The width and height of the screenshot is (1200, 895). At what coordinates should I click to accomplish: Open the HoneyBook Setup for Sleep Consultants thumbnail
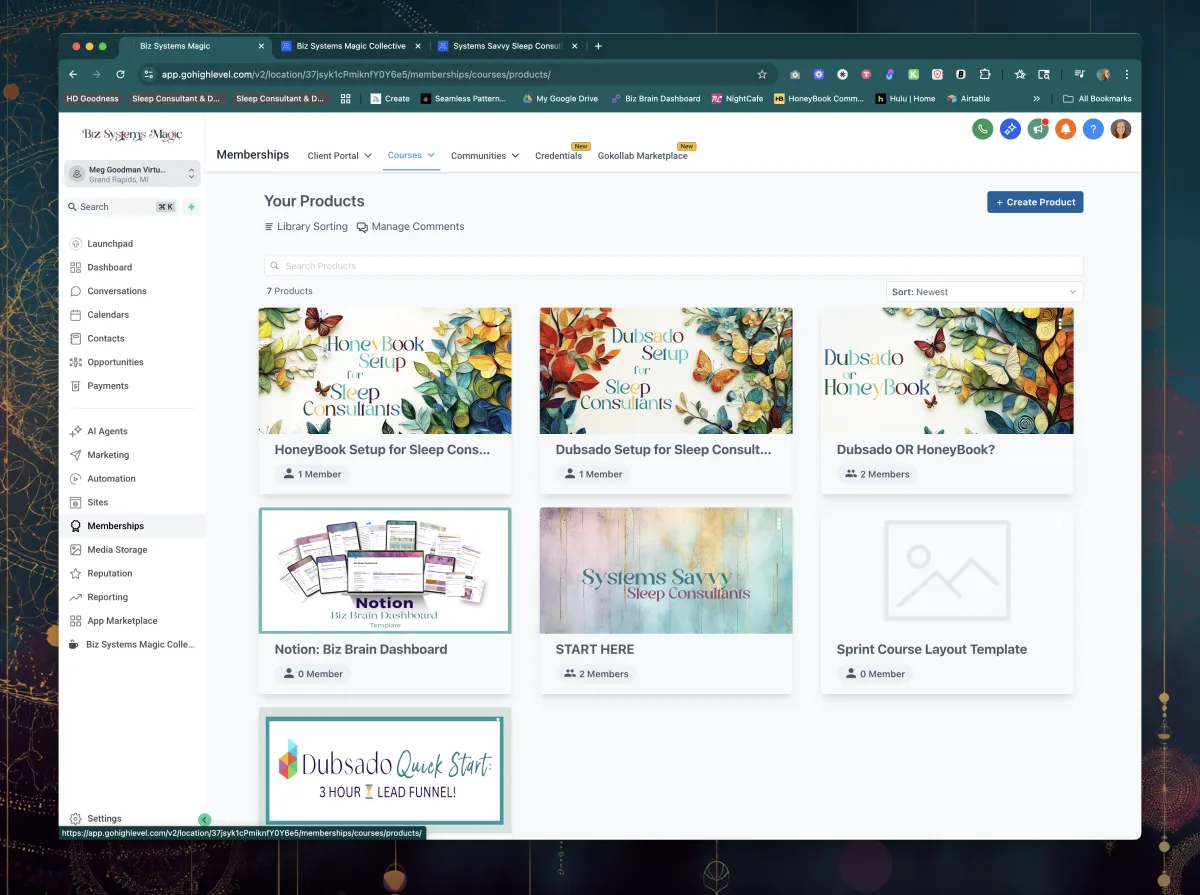click(385, 371)
